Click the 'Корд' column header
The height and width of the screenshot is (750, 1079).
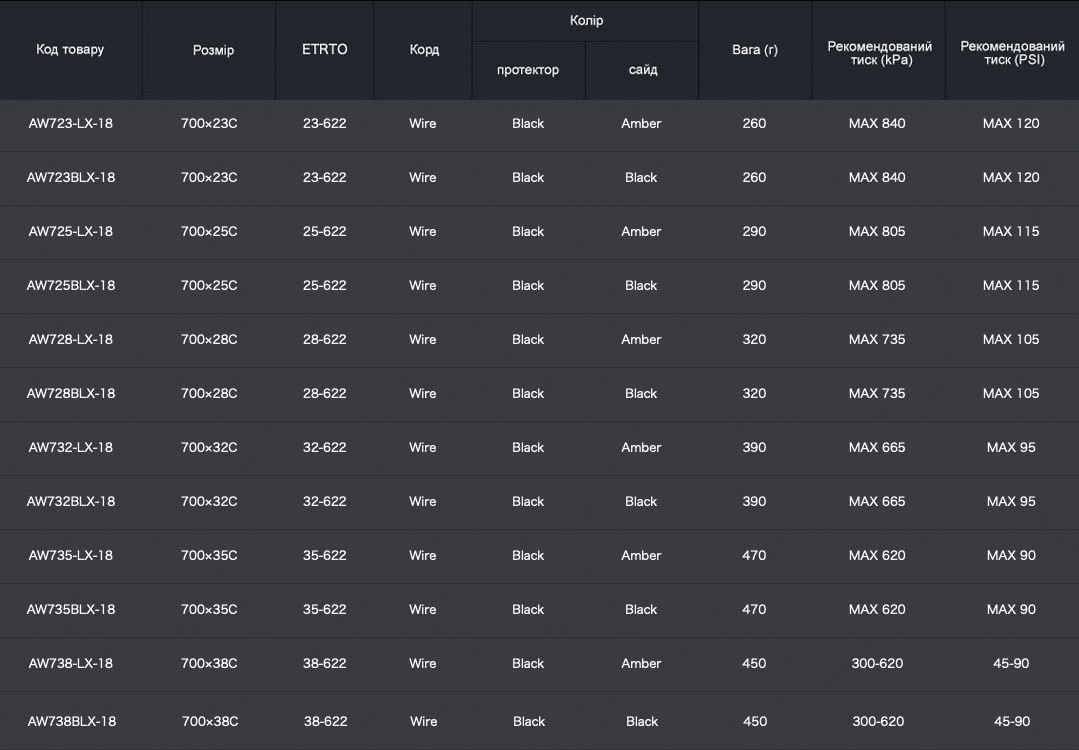click(x=424, y=50)
